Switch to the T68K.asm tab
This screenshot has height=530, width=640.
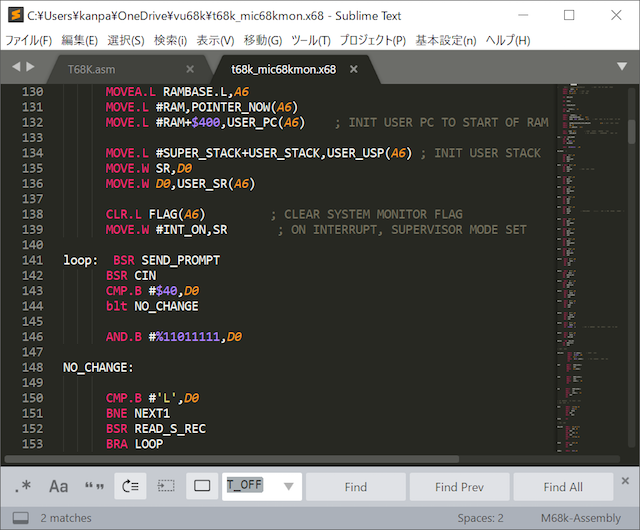click(92, 70)
